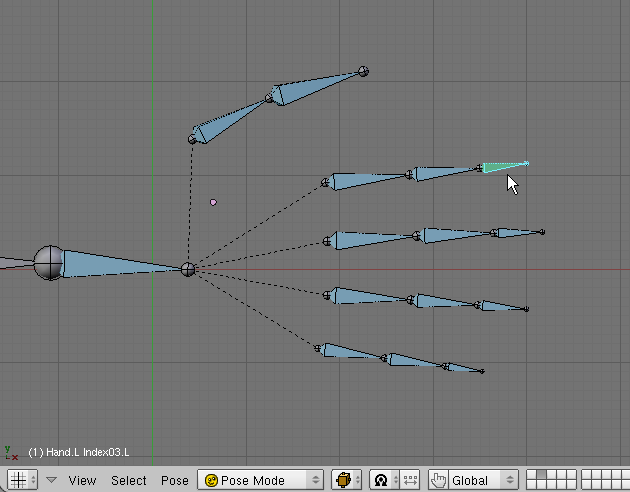Open the Global transform orientation dropdown
Image resolution: width=630 pixels, height=492 pixels.
tap(483, 480)
